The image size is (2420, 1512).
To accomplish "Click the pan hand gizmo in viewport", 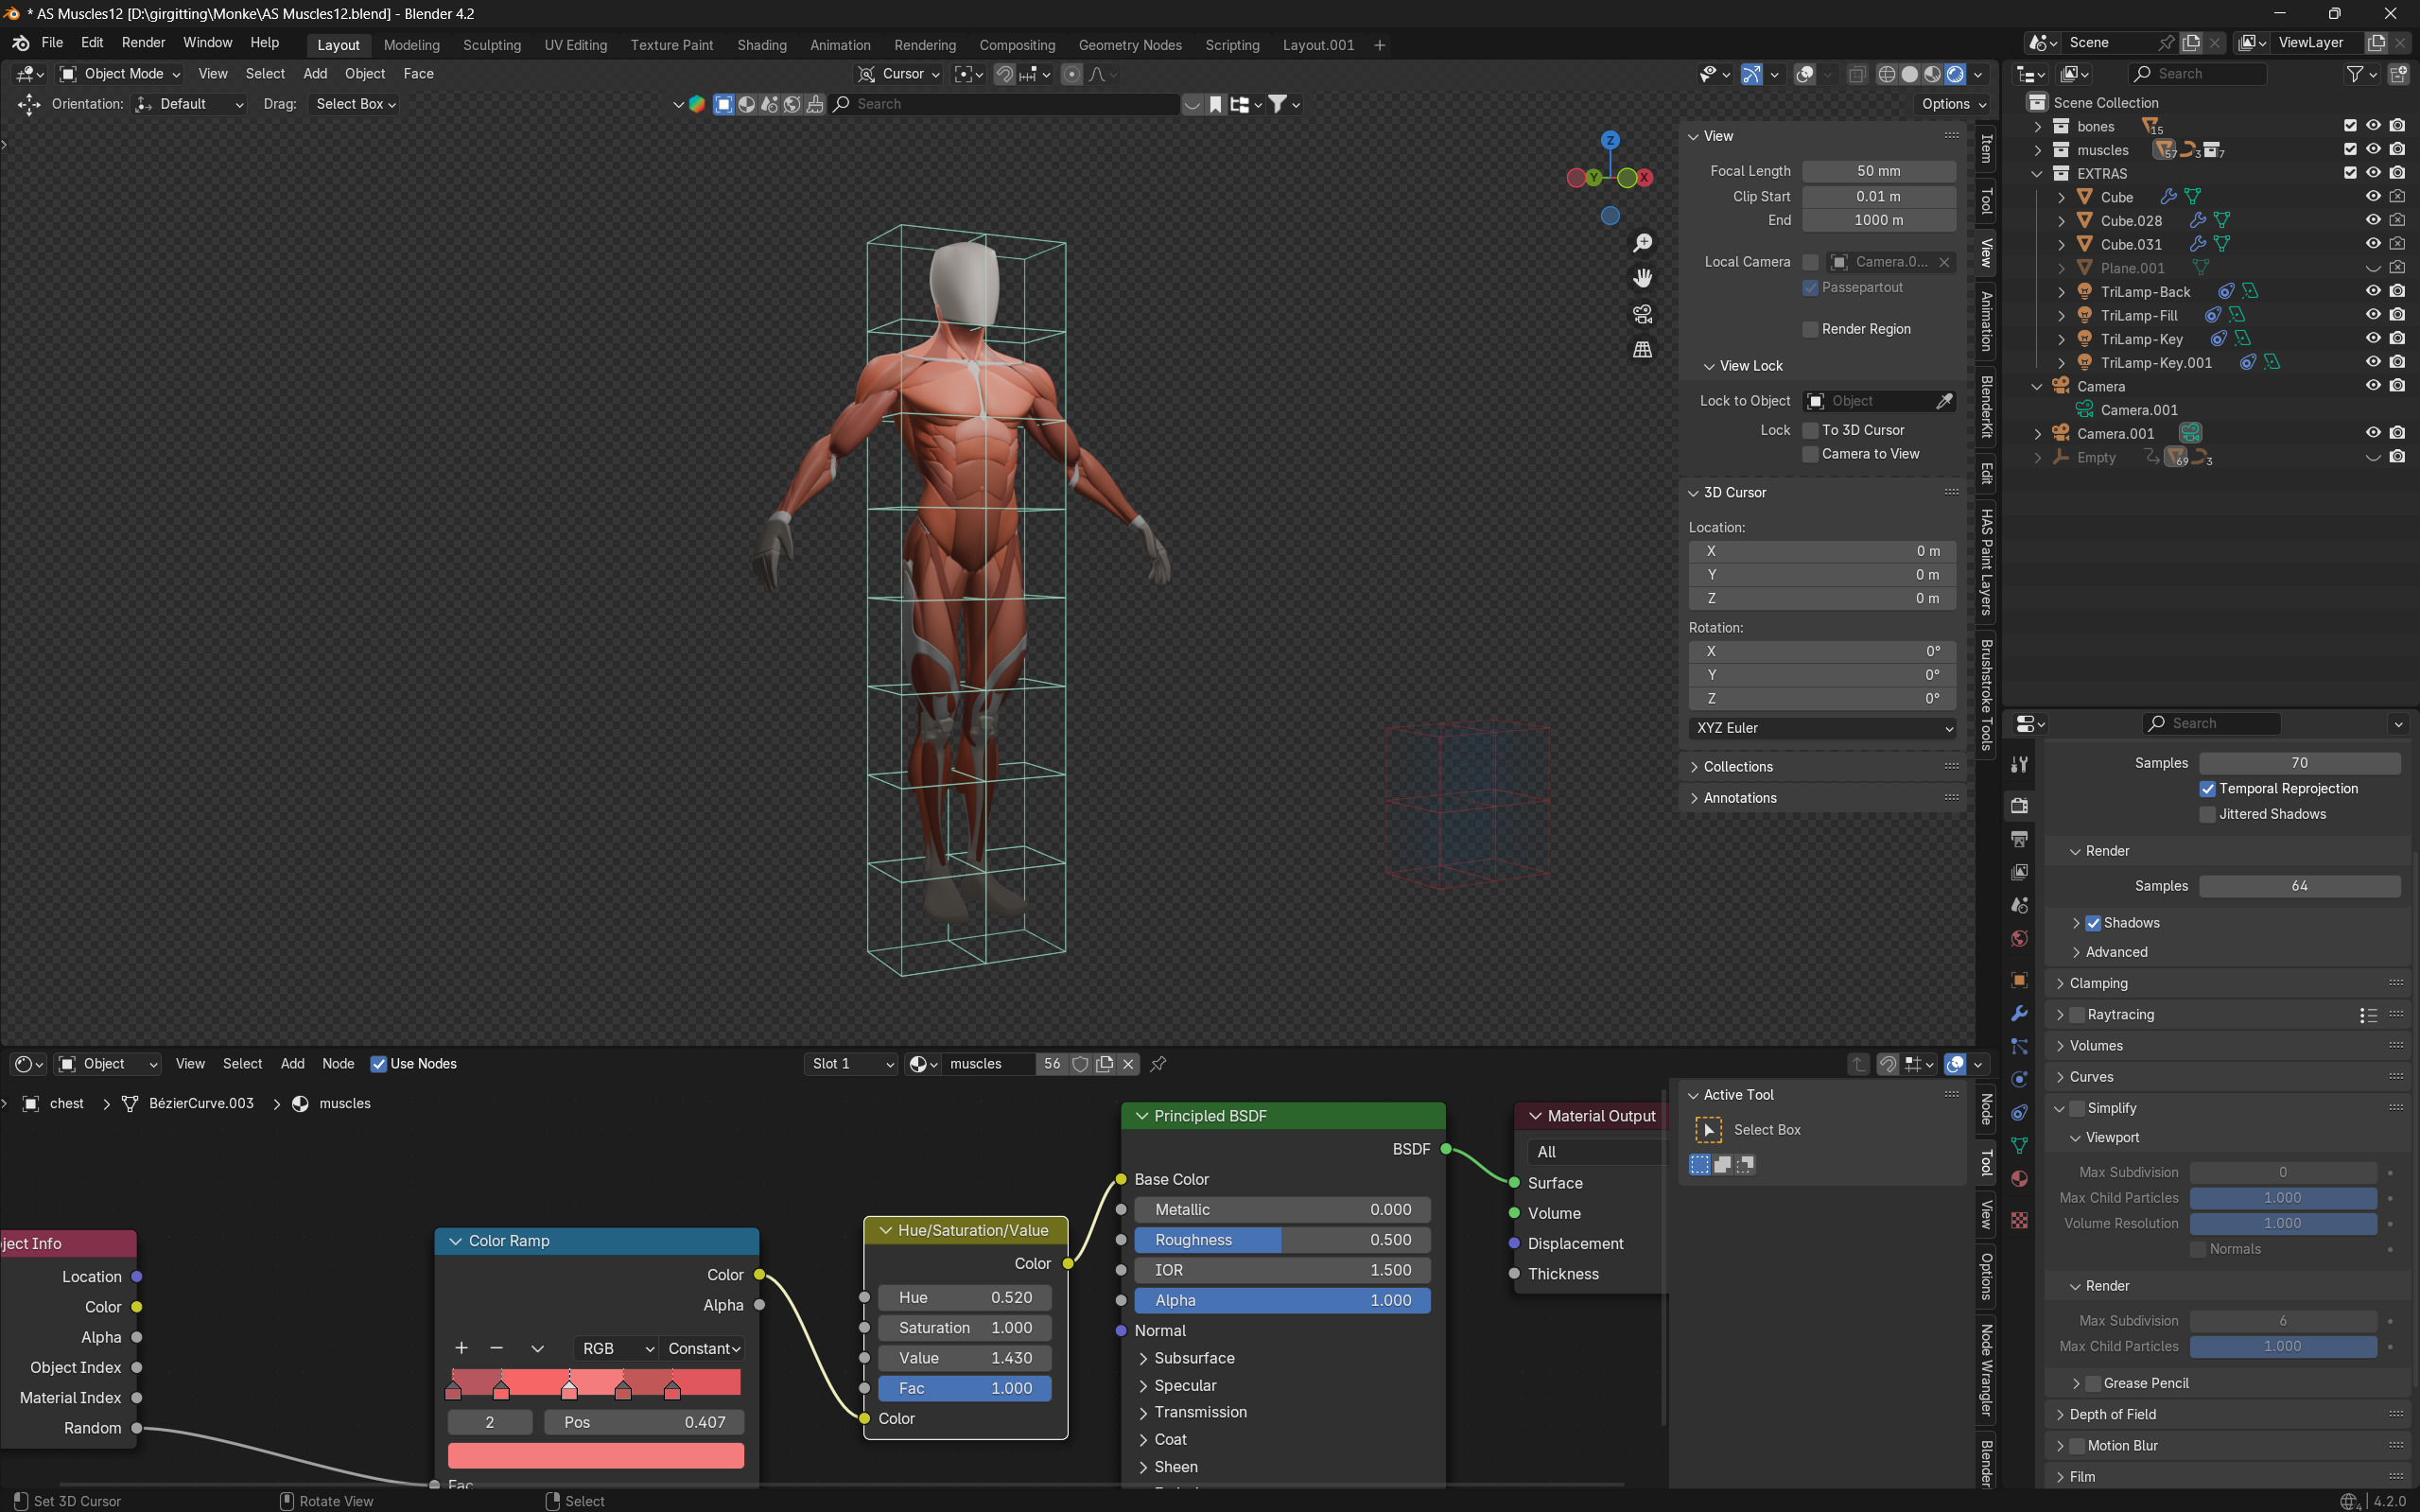I will tap(1642, 278).
